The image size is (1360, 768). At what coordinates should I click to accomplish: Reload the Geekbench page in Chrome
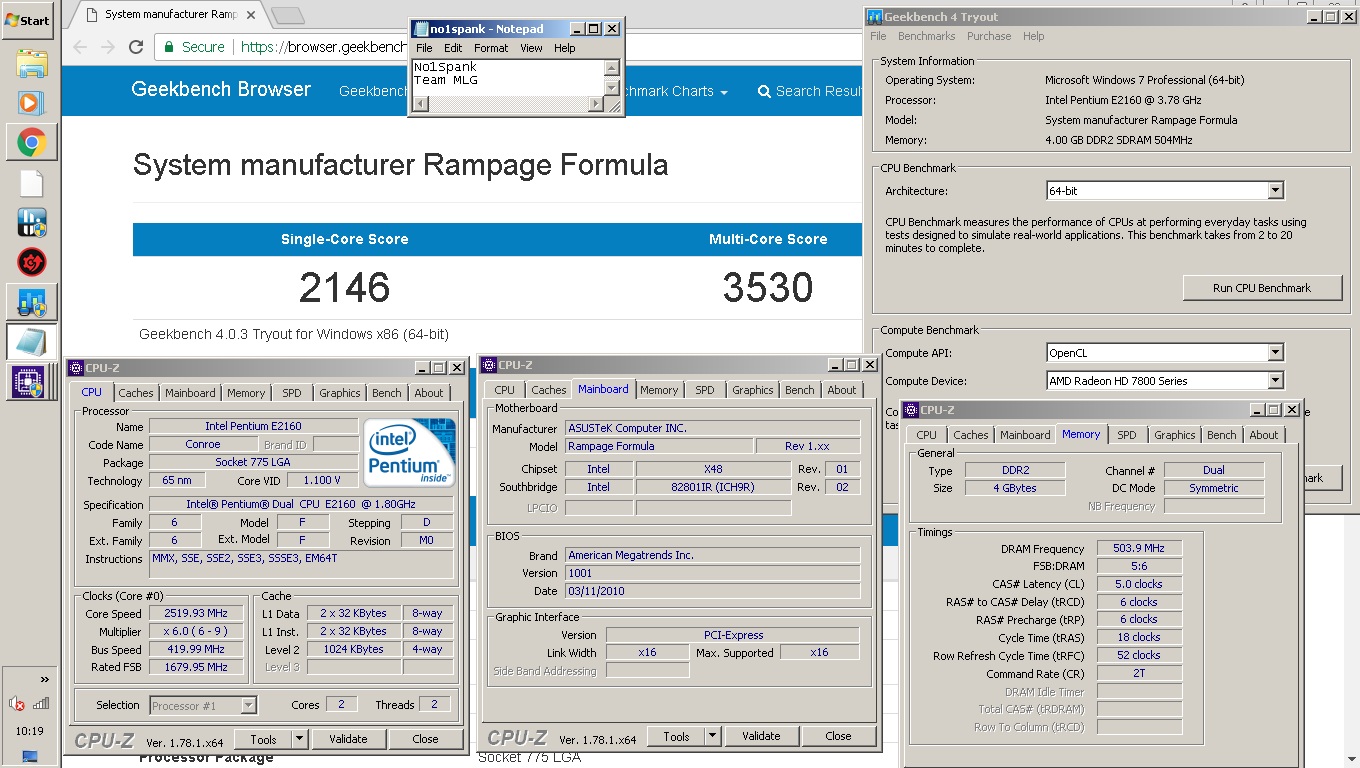pos(136,47)
